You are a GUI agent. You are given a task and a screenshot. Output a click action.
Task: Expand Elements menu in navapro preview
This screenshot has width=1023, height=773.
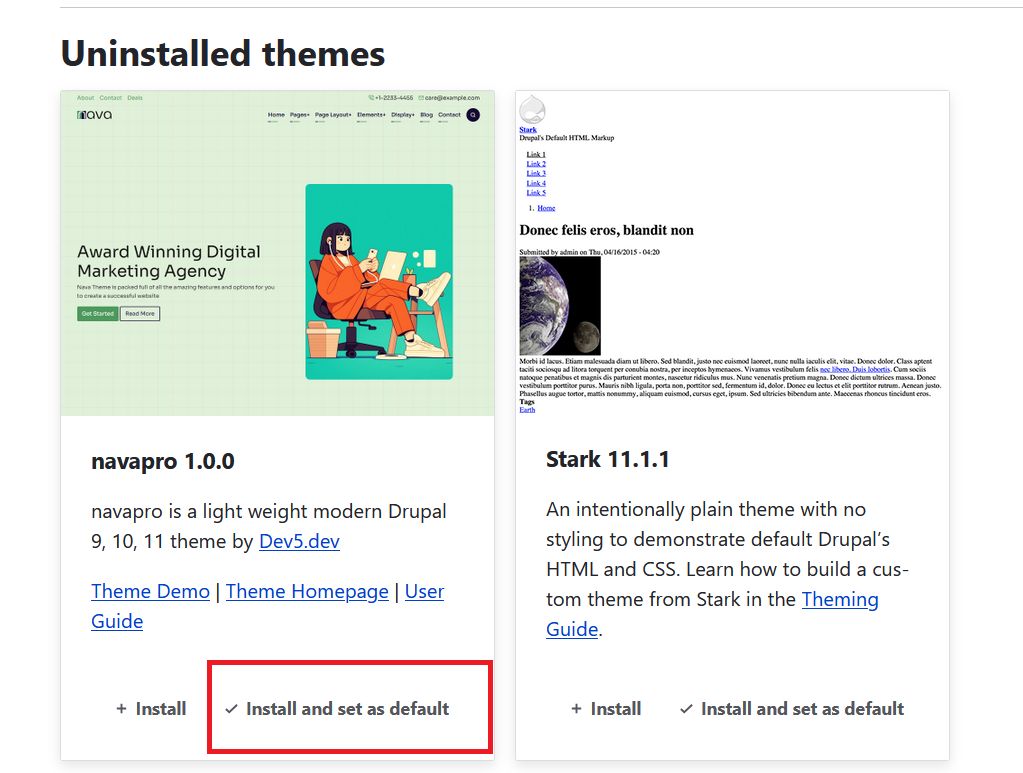pos(371,115)
